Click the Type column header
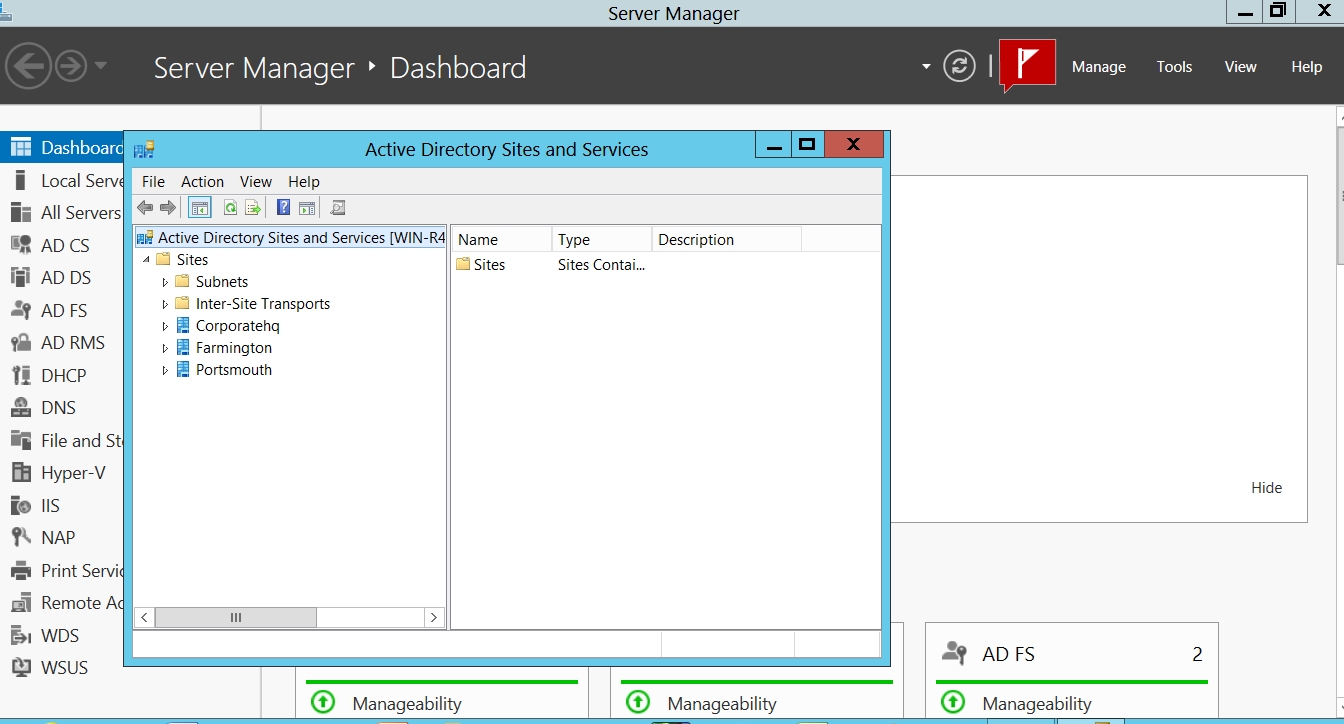Image resolution: width=1344 pixels, height=724 pixels. point(602,240)
